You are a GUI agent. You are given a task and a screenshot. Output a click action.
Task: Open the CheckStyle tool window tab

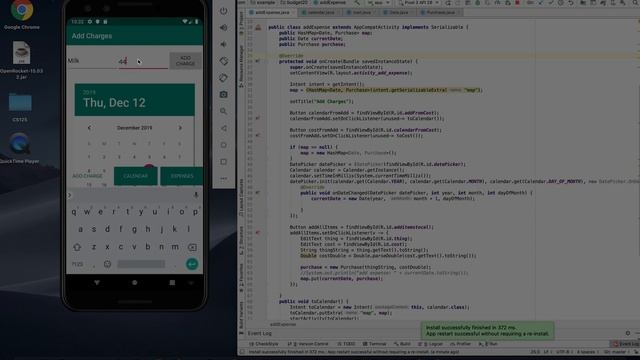tap(264, 344)
